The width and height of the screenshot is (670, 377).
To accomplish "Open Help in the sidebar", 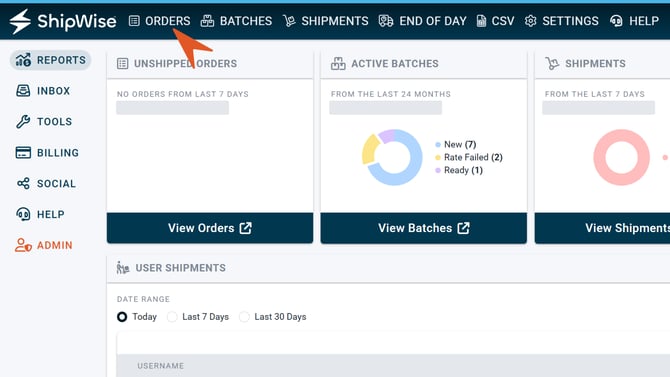I will coord(40,214).
